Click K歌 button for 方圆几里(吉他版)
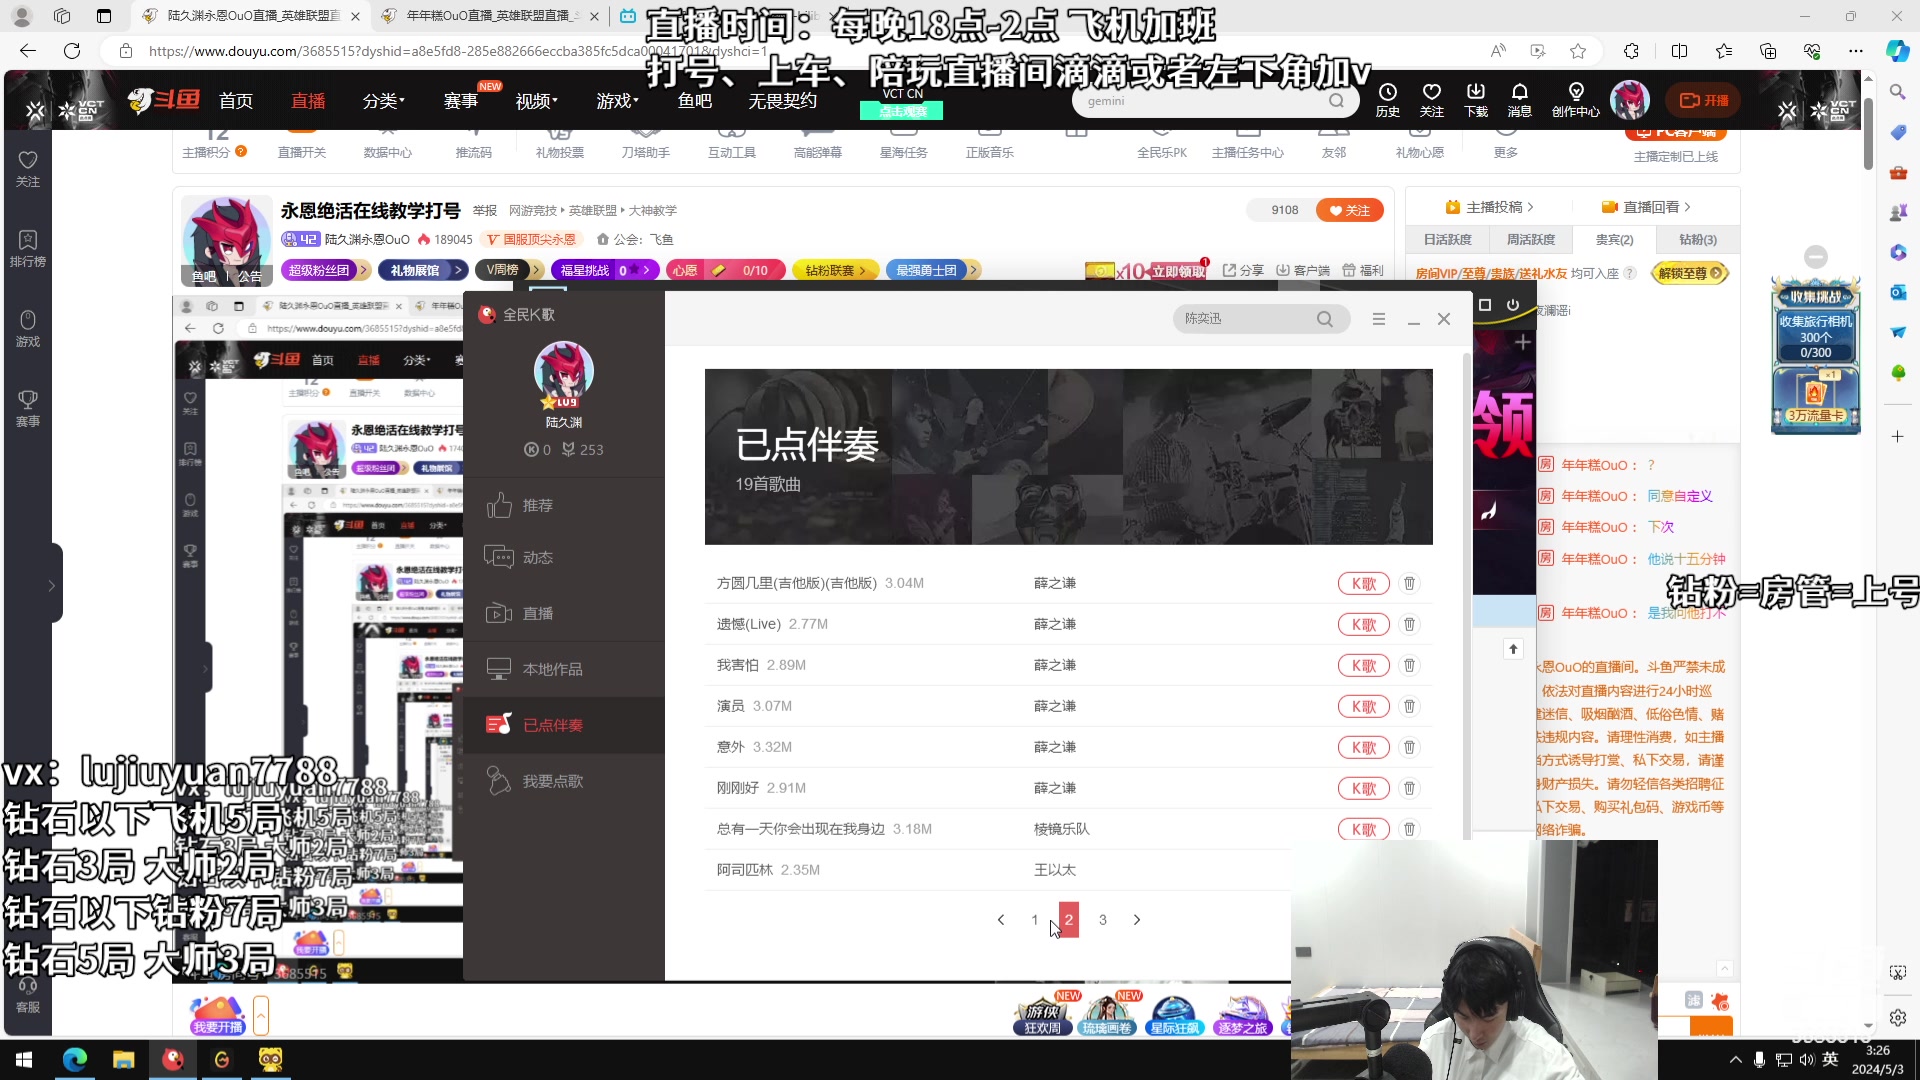 point(1364,583)
